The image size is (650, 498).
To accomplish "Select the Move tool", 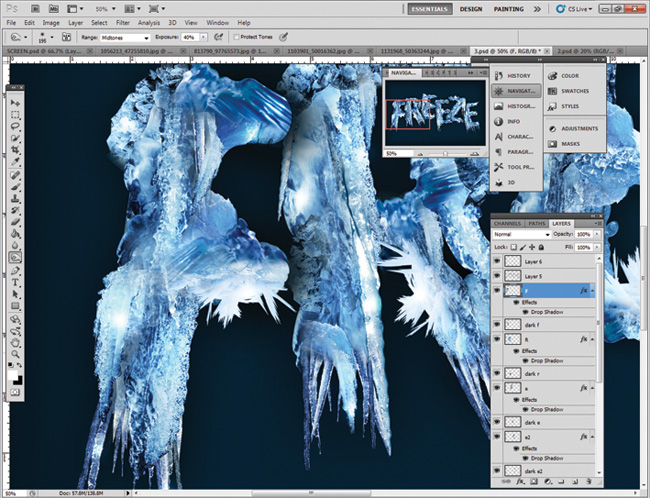I will click(x=15, y=103).
